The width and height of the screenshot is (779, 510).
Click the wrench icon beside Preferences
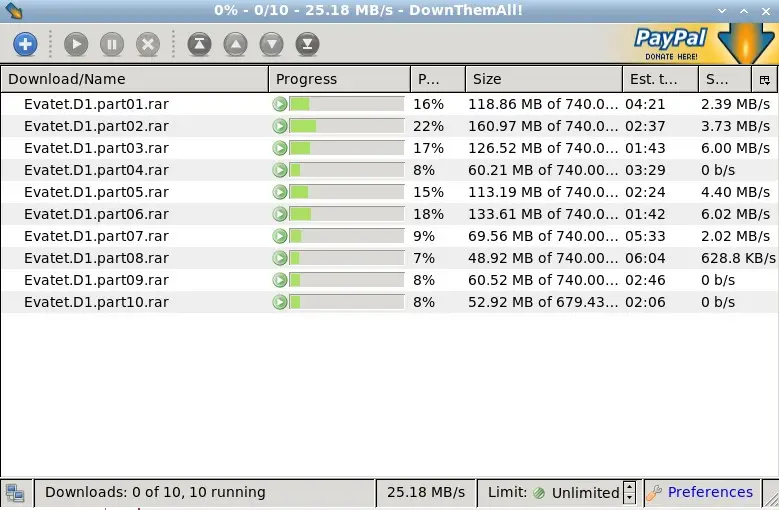tap(654, 493)
